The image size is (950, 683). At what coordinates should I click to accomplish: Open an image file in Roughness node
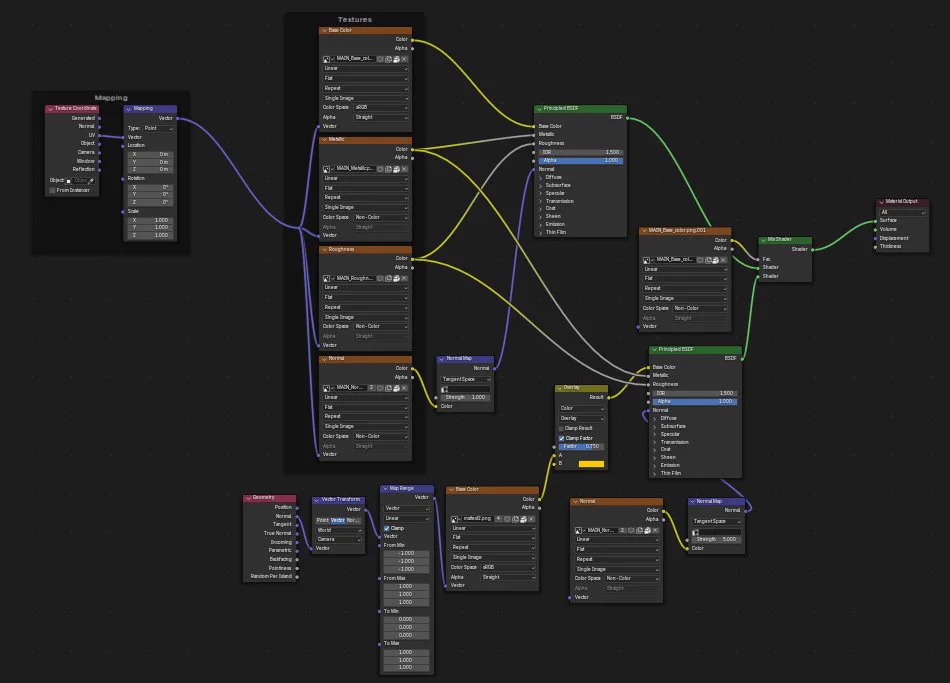(396, 278)
